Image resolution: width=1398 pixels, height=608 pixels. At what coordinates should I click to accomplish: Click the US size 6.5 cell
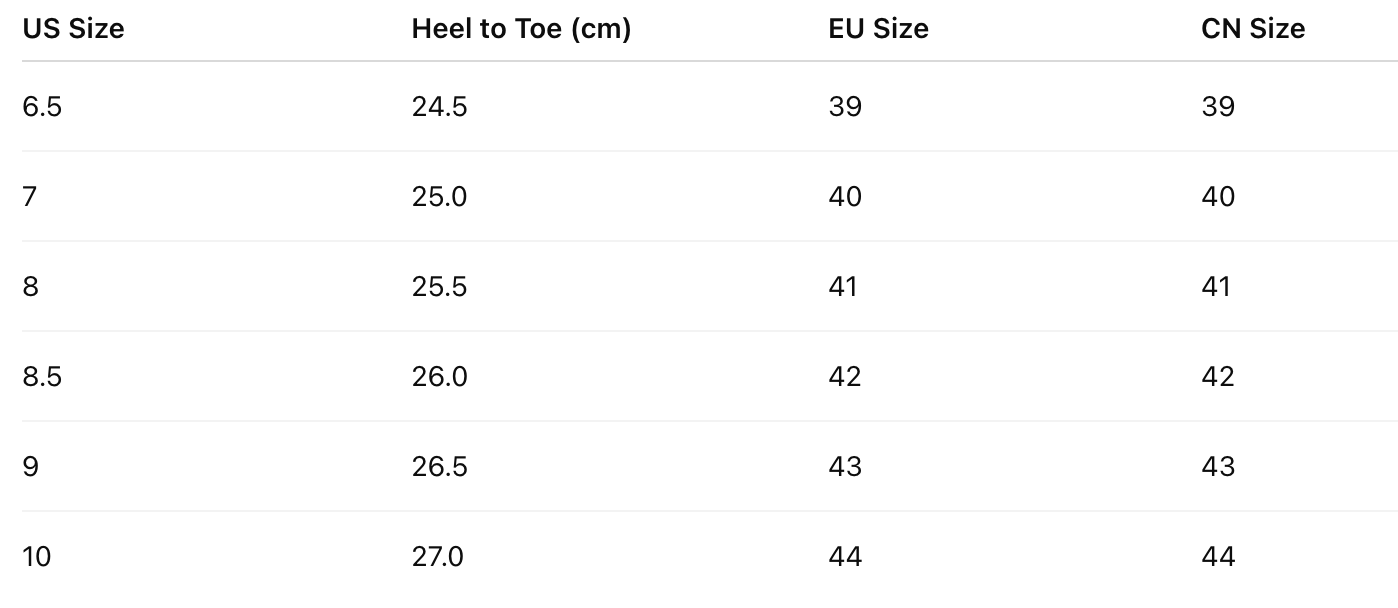(42, 106)
